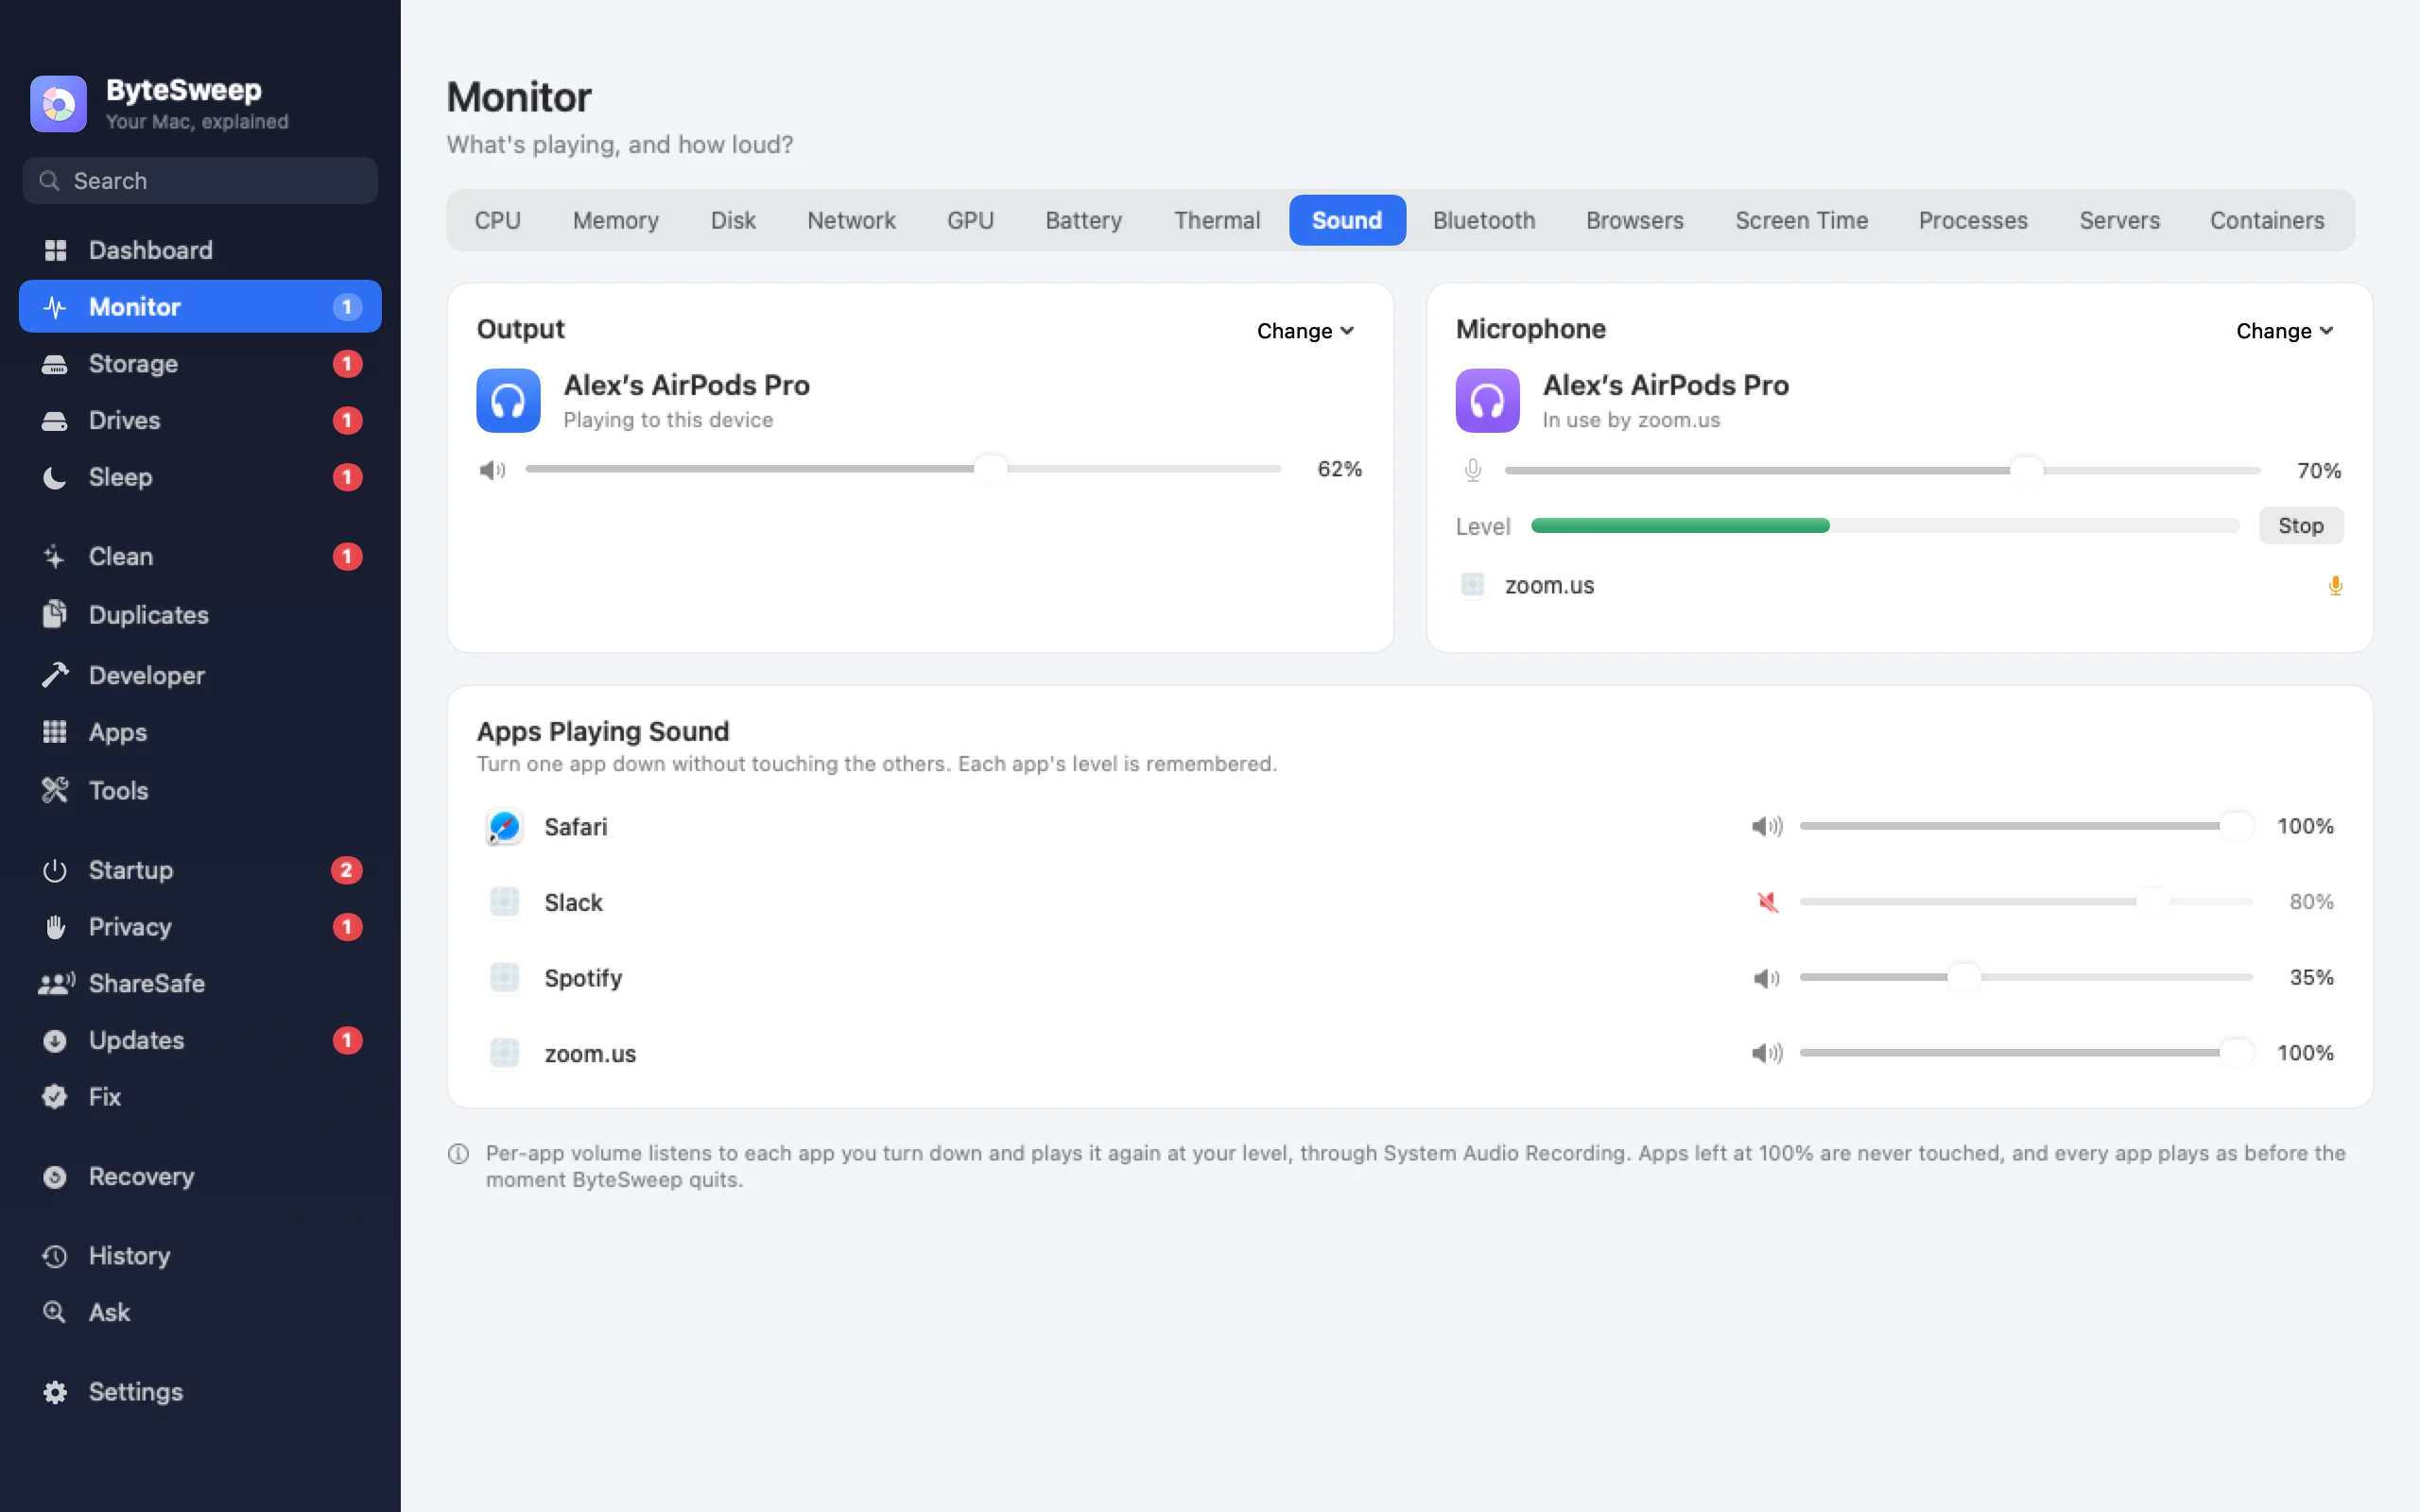Image resolution: width=2420 pixels, height=1512 pixels.
Task: Open the Duplicates finder
Action: point(200,615)
